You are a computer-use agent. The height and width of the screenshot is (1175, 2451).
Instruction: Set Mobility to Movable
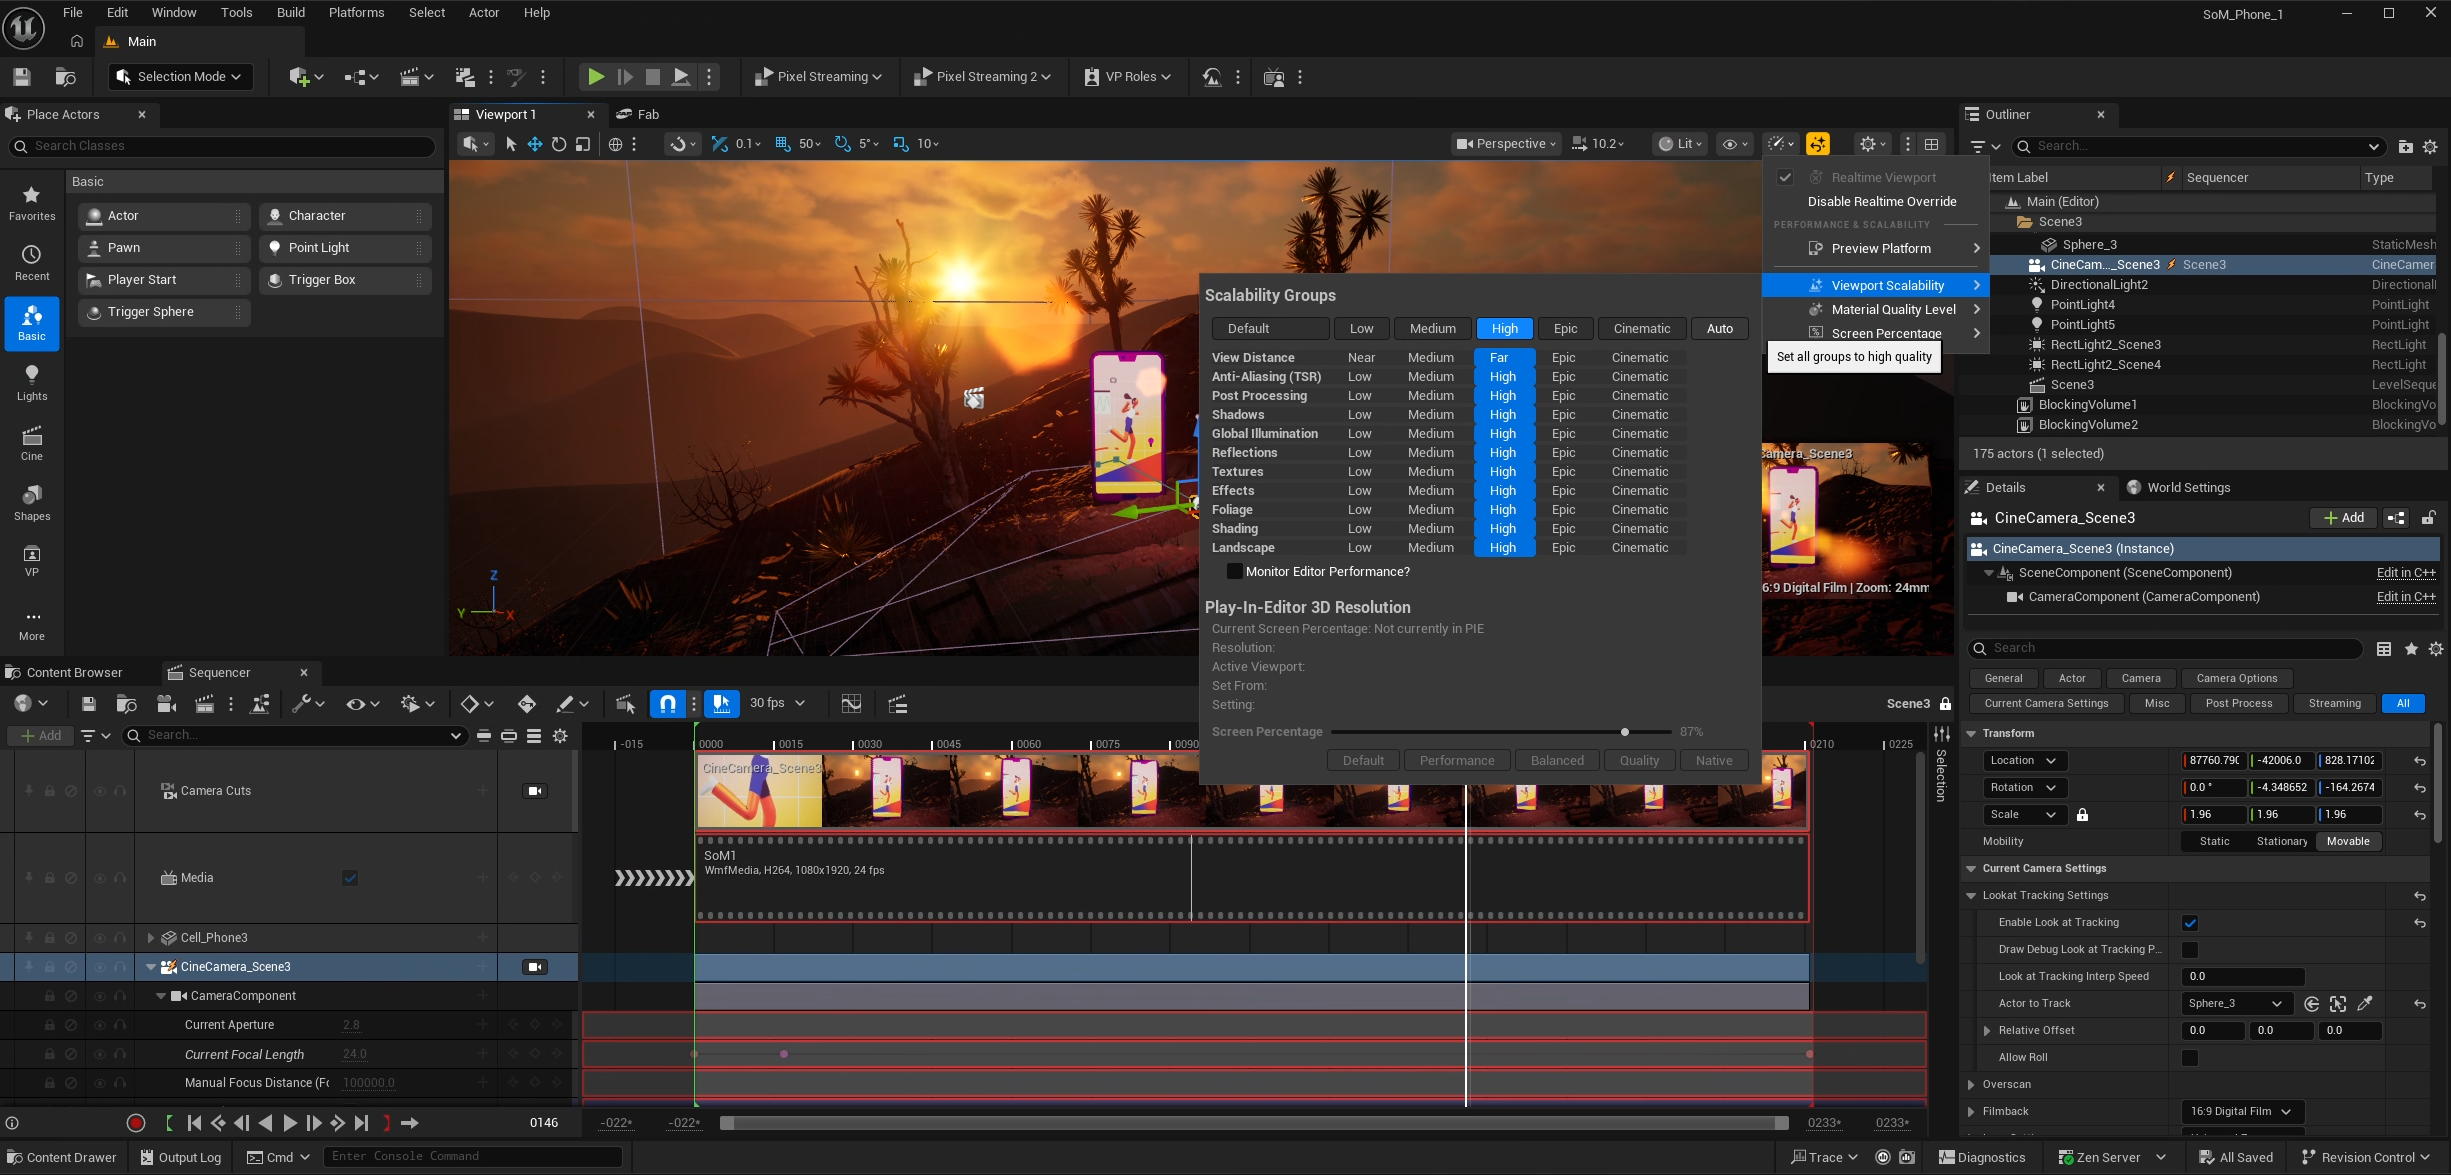point(2348,842)
